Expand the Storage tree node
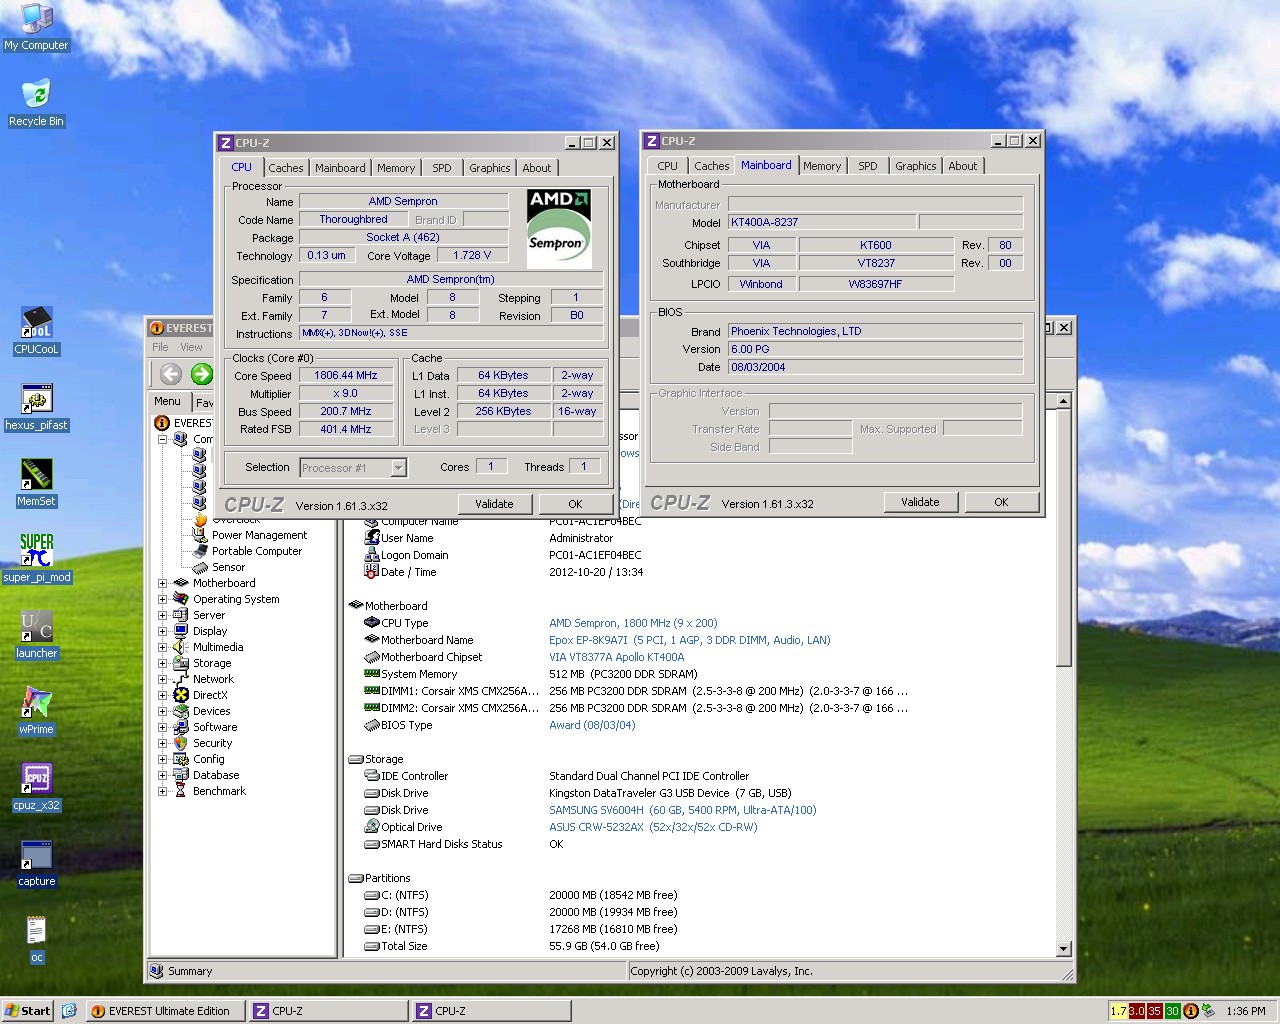Screen dimensions: 1280x1024 click(x=162, y=663)
